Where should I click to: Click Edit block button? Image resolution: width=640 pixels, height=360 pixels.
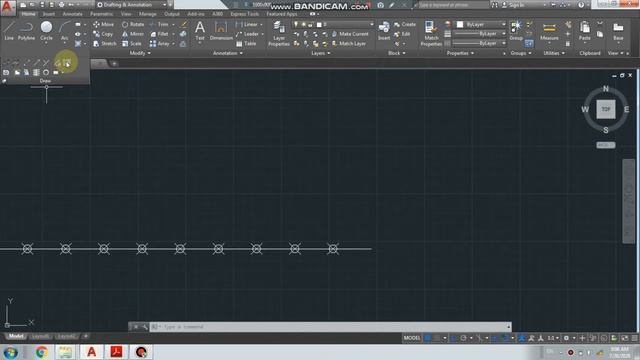[402, 34]
